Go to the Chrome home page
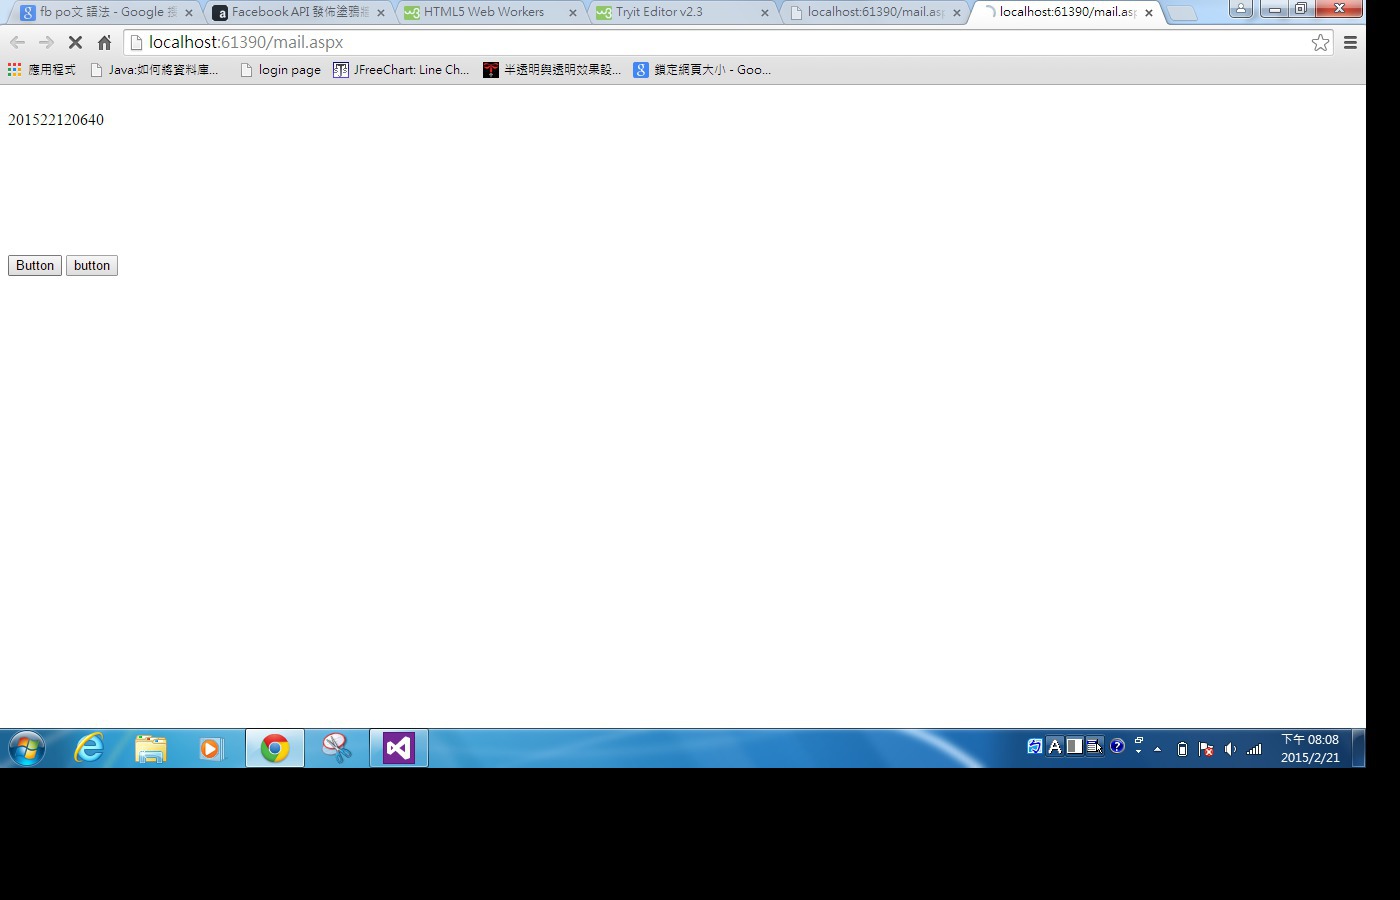Screen dimensions: 1400x900 104,43
